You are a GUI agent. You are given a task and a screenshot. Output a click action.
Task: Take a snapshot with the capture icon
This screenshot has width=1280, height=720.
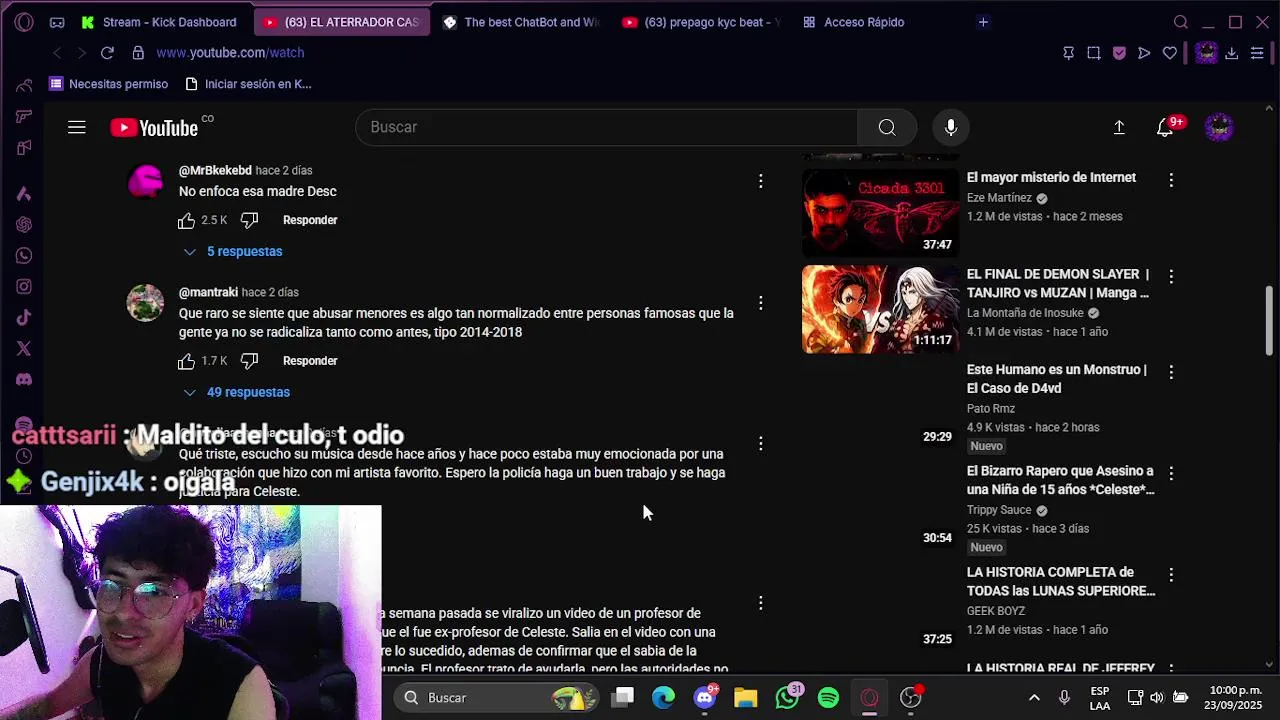tap(1094, 53)
